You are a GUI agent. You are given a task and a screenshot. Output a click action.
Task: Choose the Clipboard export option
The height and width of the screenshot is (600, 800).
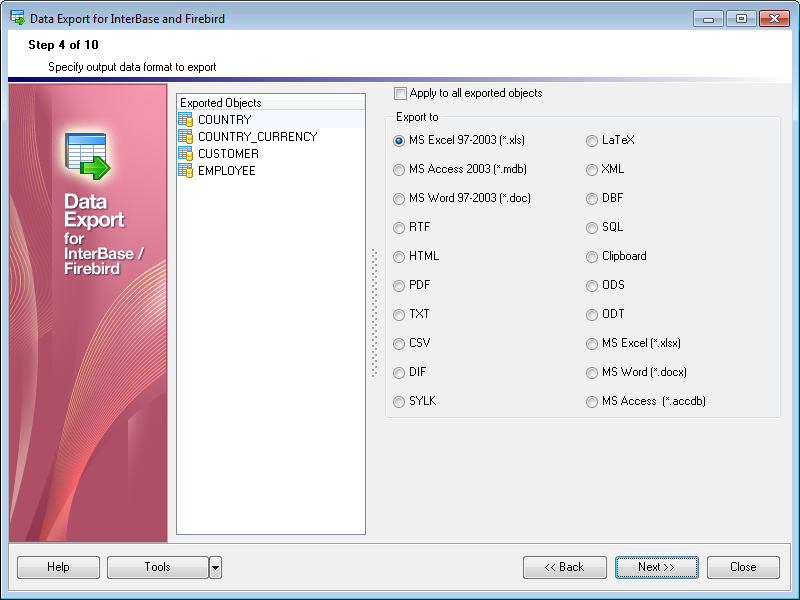point(591,256)
